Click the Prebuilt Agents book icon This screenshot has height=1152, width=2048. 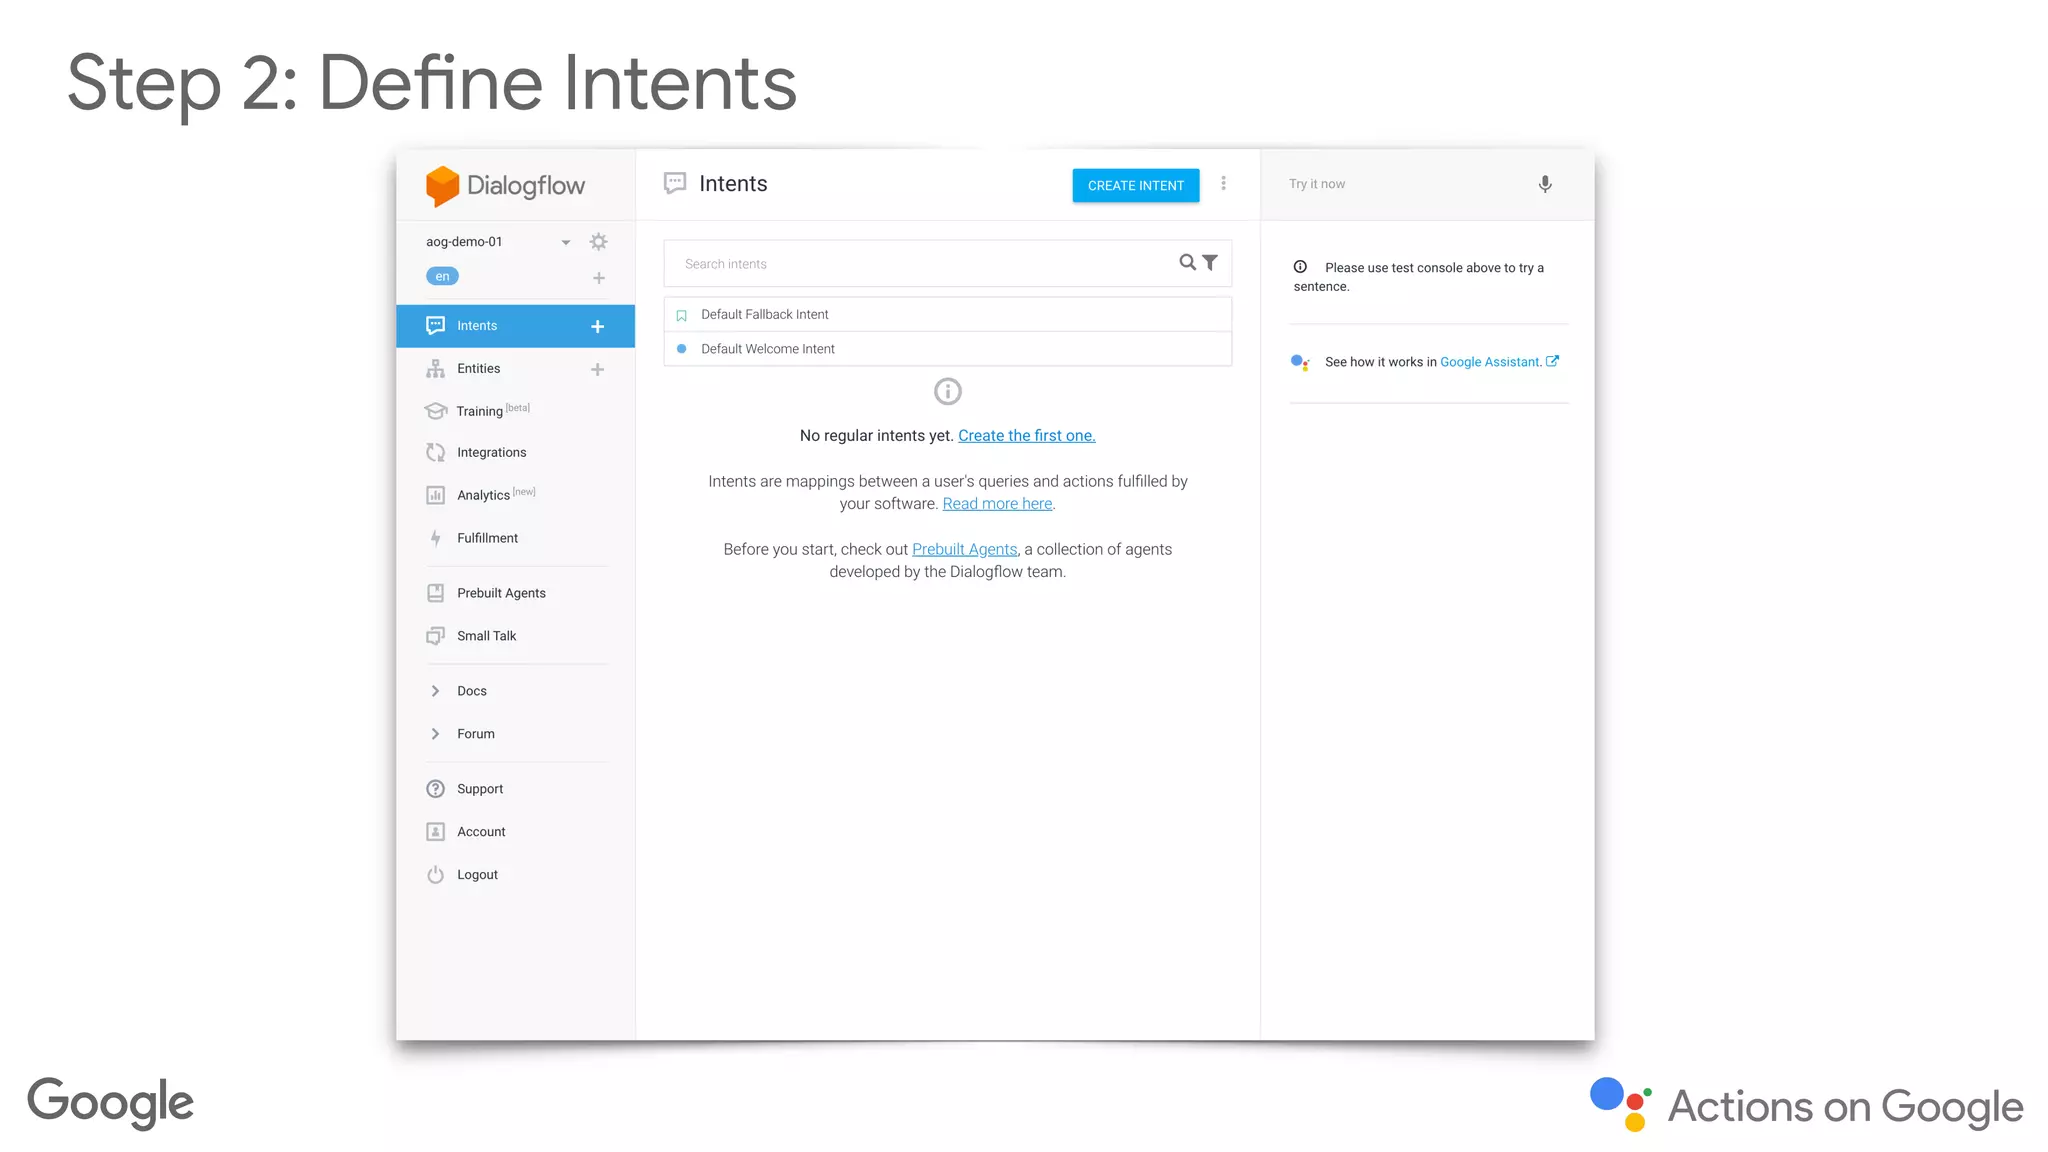[x=435, y=593]
